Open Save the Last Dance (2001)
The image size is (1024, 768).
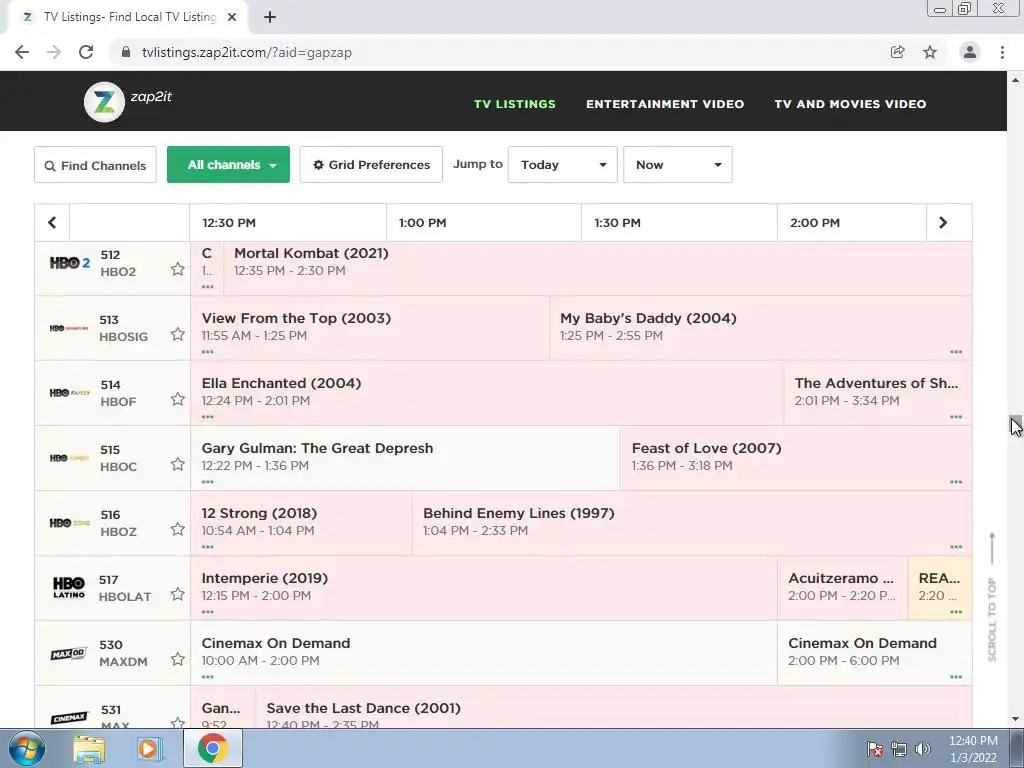click(614, 707)
